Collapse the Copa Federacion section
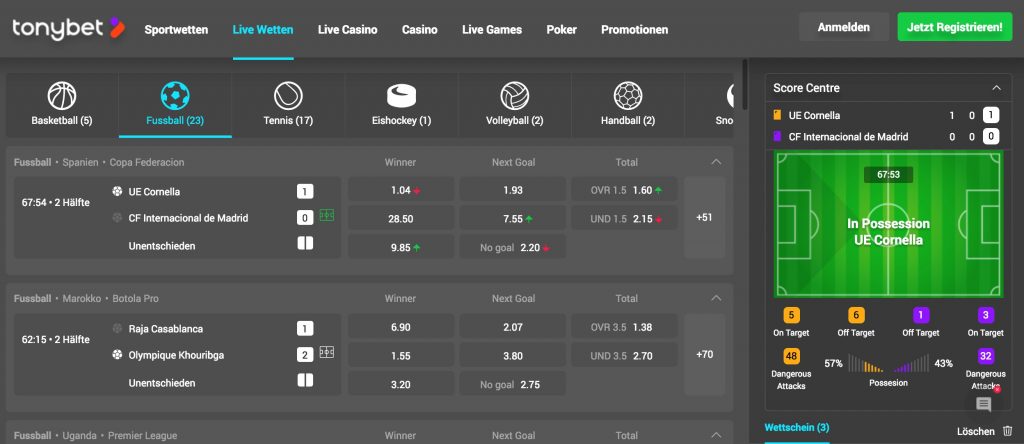 click(x=716, y=162)
